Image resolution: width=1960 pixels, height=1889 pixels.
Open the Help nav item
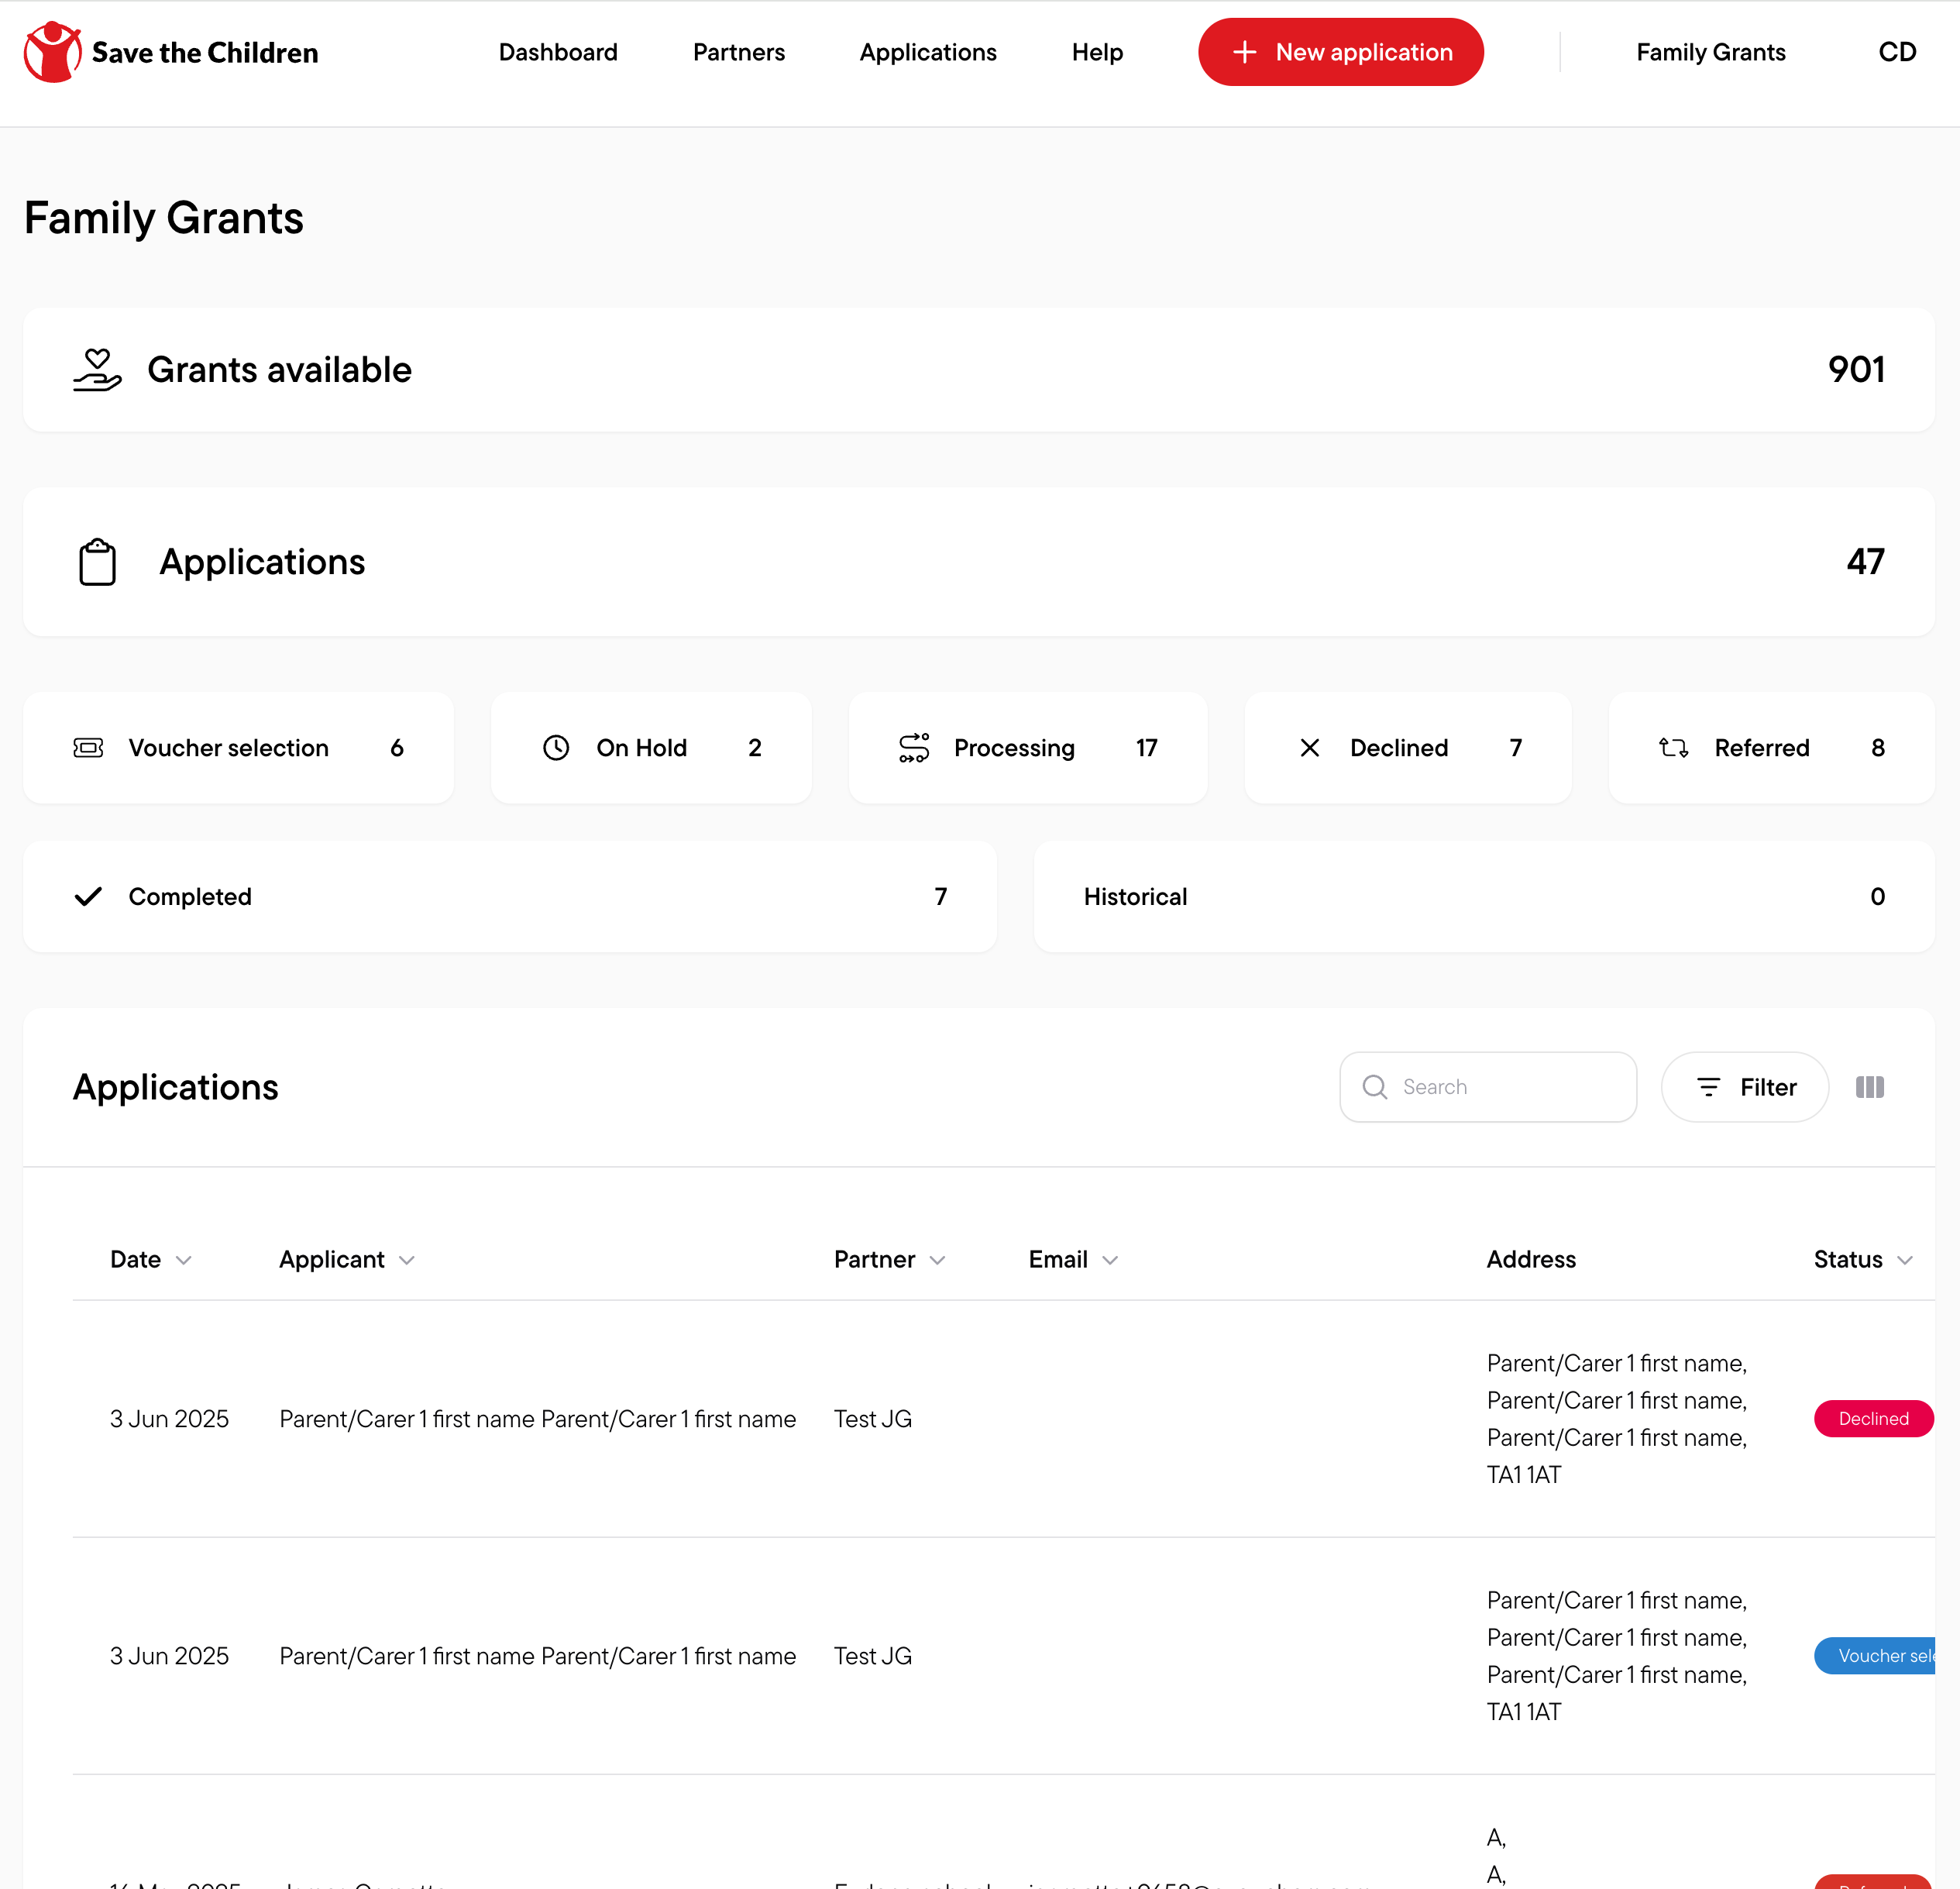(1097, 52)
